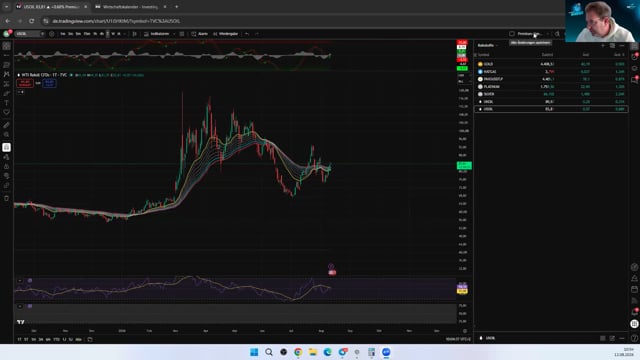This screenshot has width=640, height=360.
Task: Click the trash icon to remove drawings
Action: [x=7, y=198]
